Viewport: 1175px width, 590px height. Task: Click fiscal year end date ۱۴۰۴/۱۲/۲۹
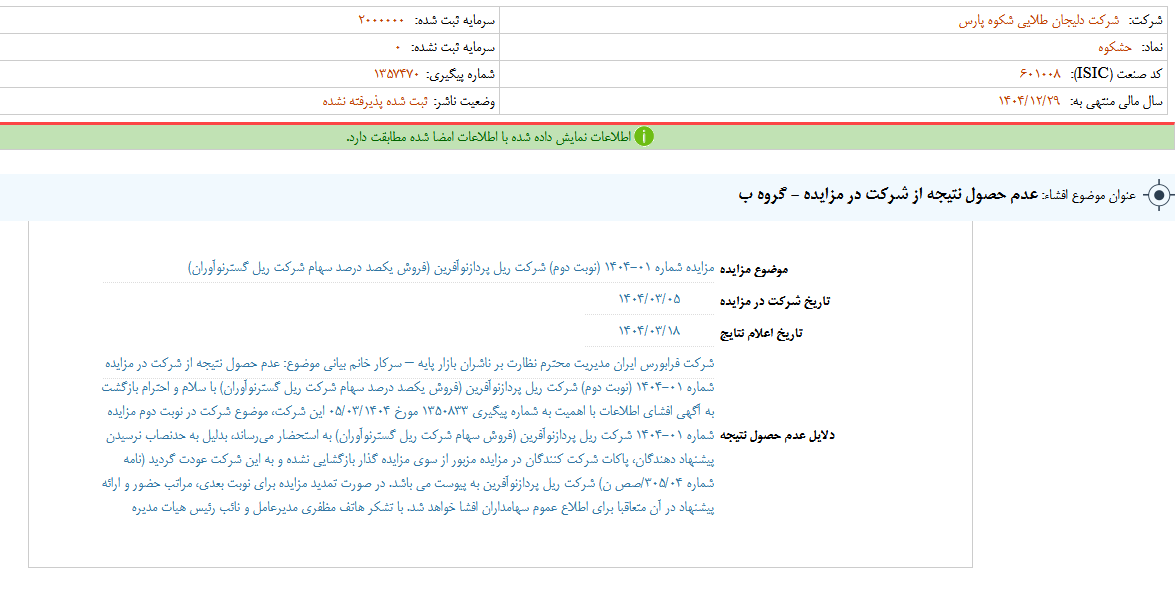1030,100
